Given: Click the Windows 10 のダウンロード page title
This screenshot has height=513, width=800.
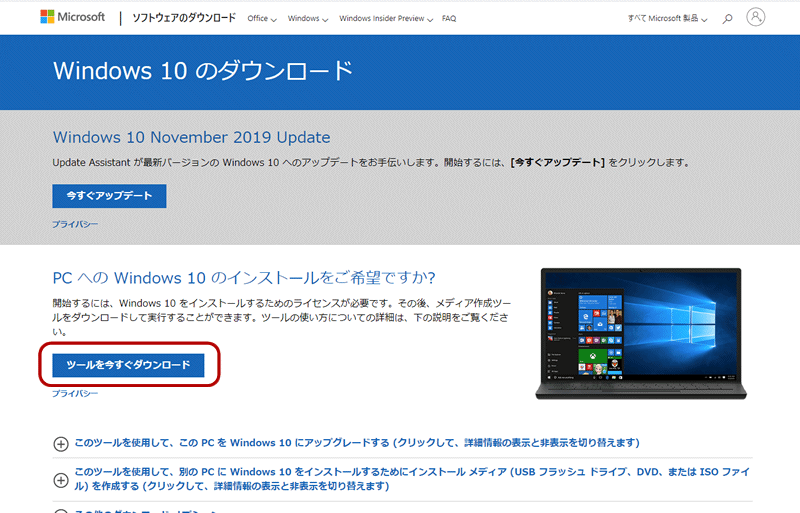Looking at the screenshot, I should [203, 70].
